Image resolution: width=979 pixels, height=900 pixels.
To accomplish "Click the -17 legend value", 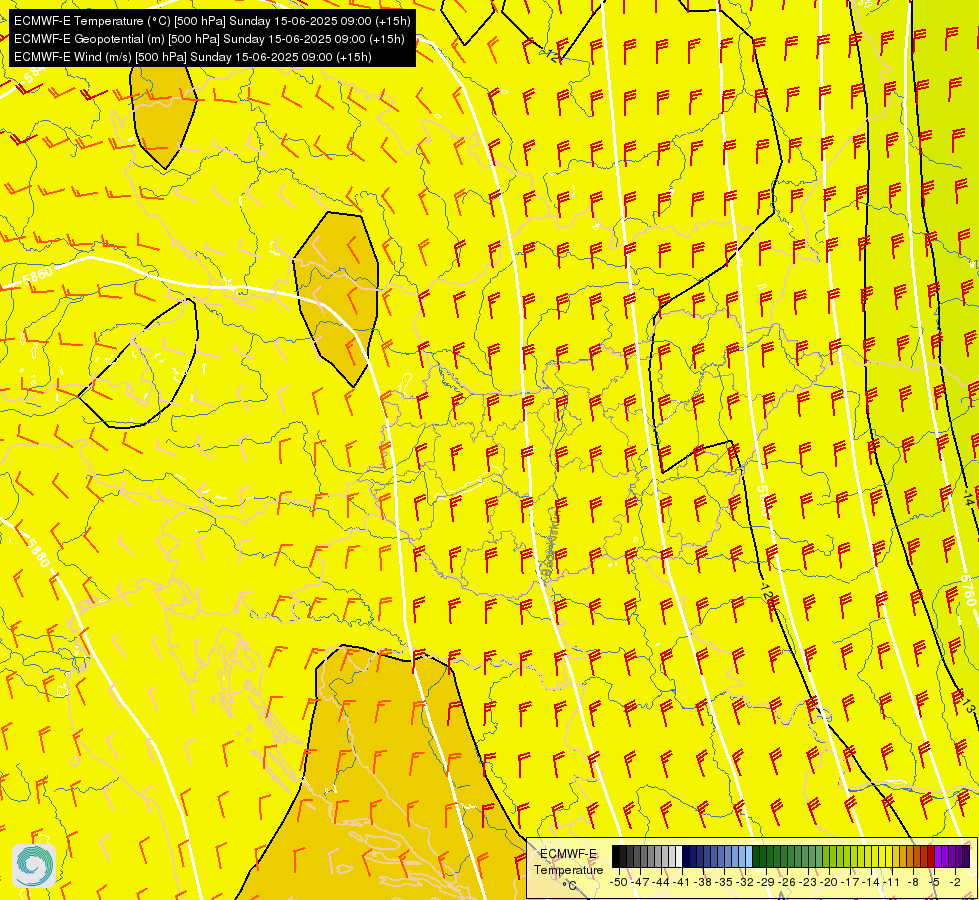I will [x=850, y=882].
